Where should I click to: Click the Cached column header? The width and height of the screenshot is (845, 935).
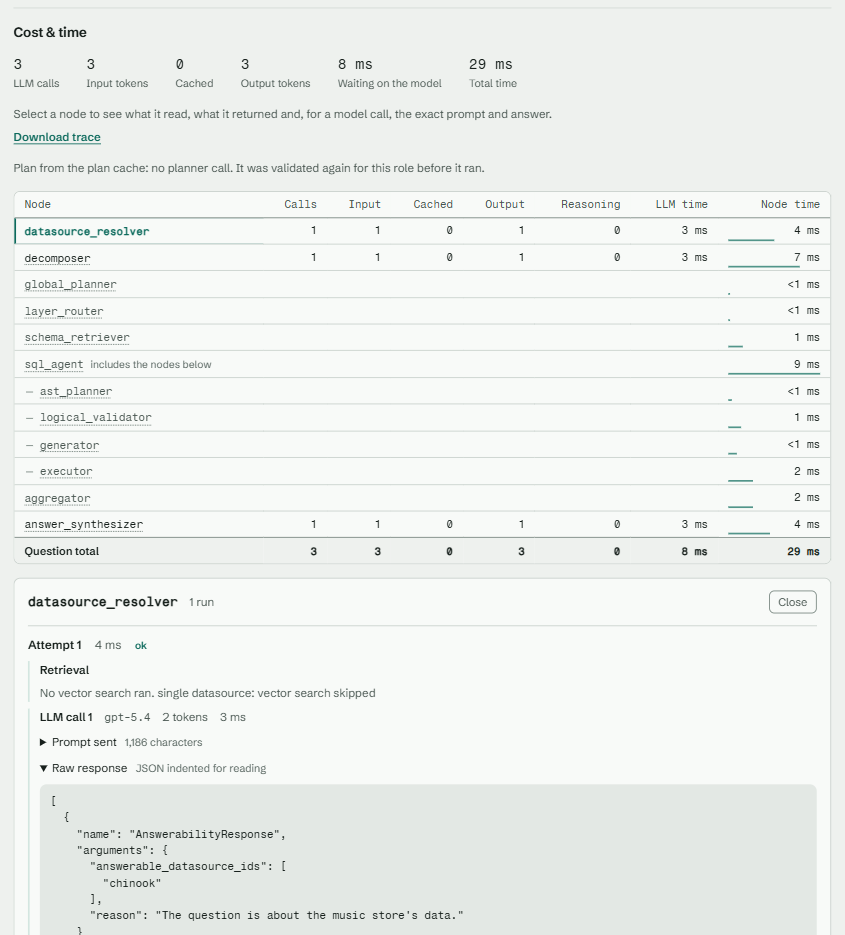click(x=433, y=205)
